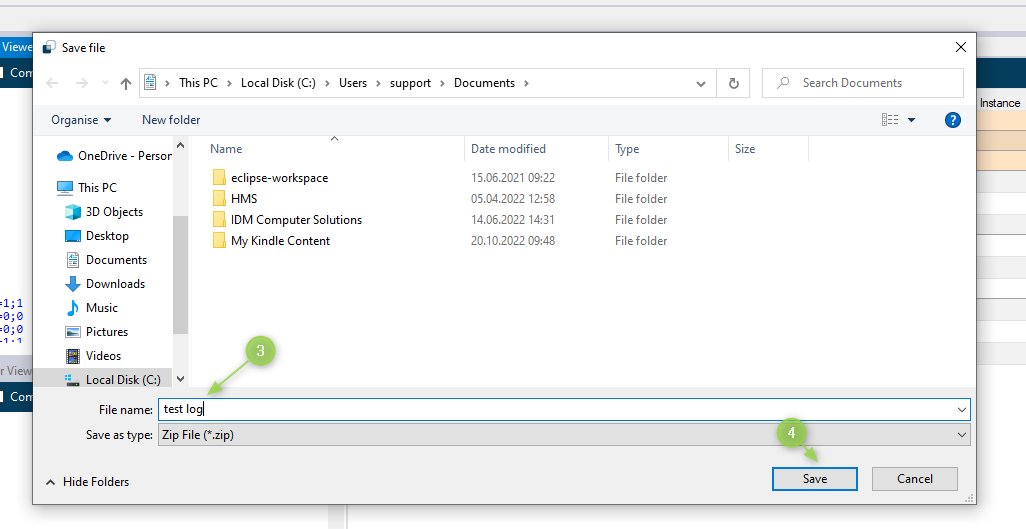The image size is (1026, 529).
Task: Open view options dropdown arrow
Action: pos(911,120)
